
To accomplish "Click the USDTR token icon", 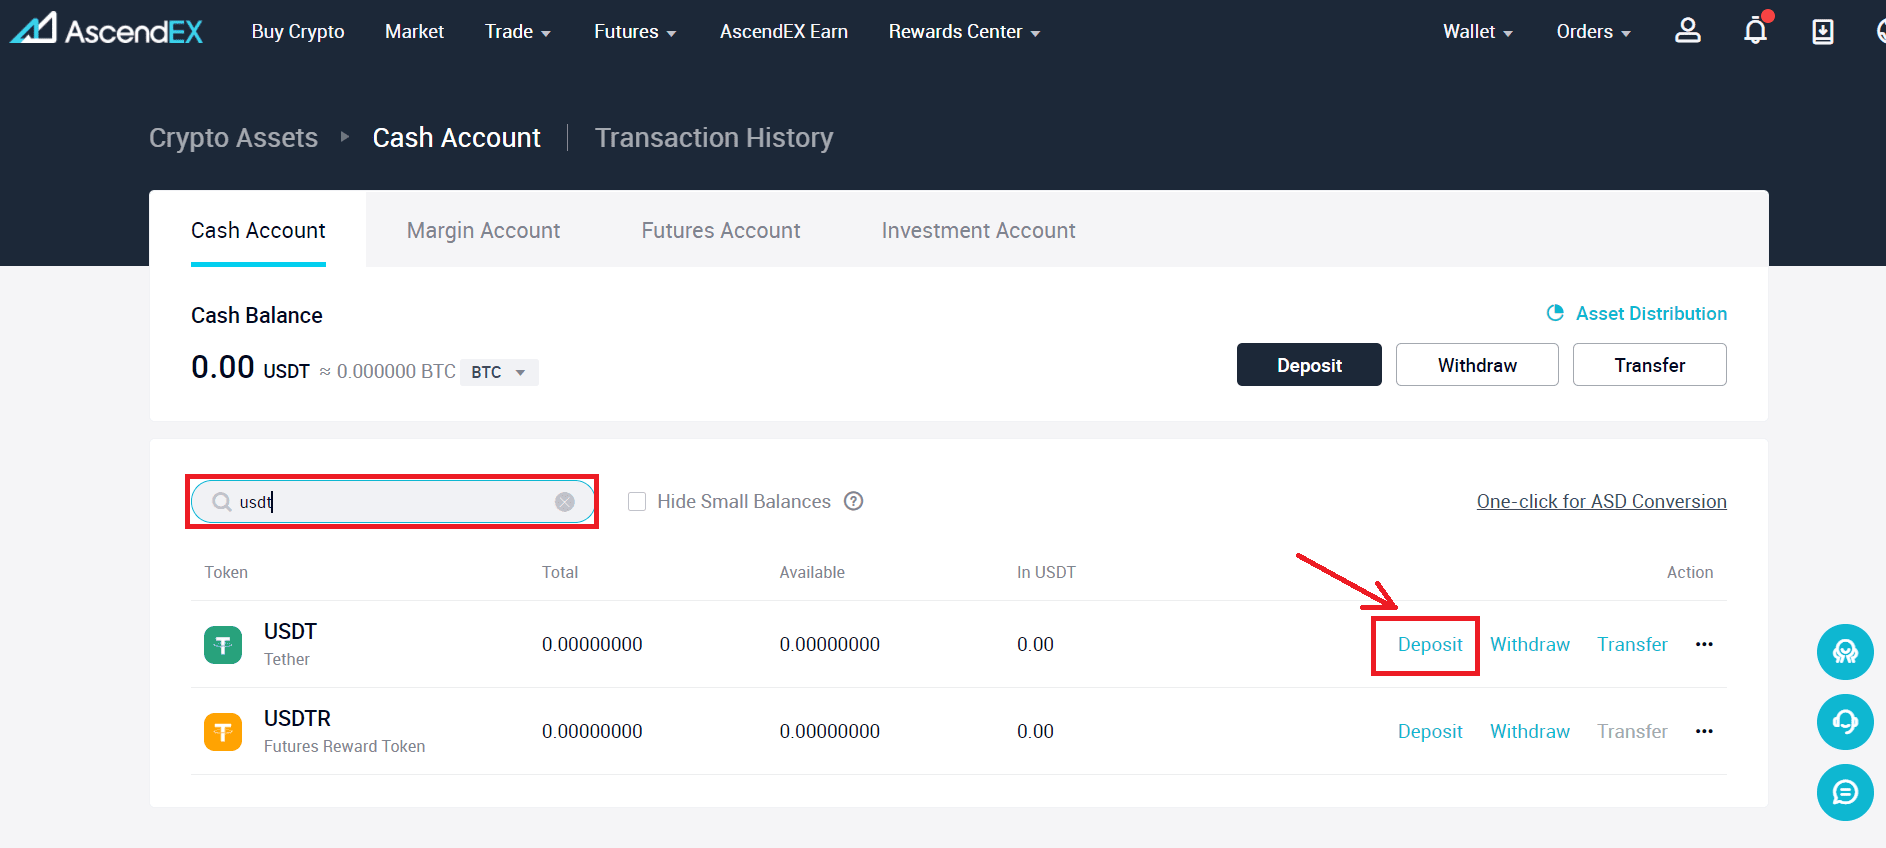I will pos(223,732).
